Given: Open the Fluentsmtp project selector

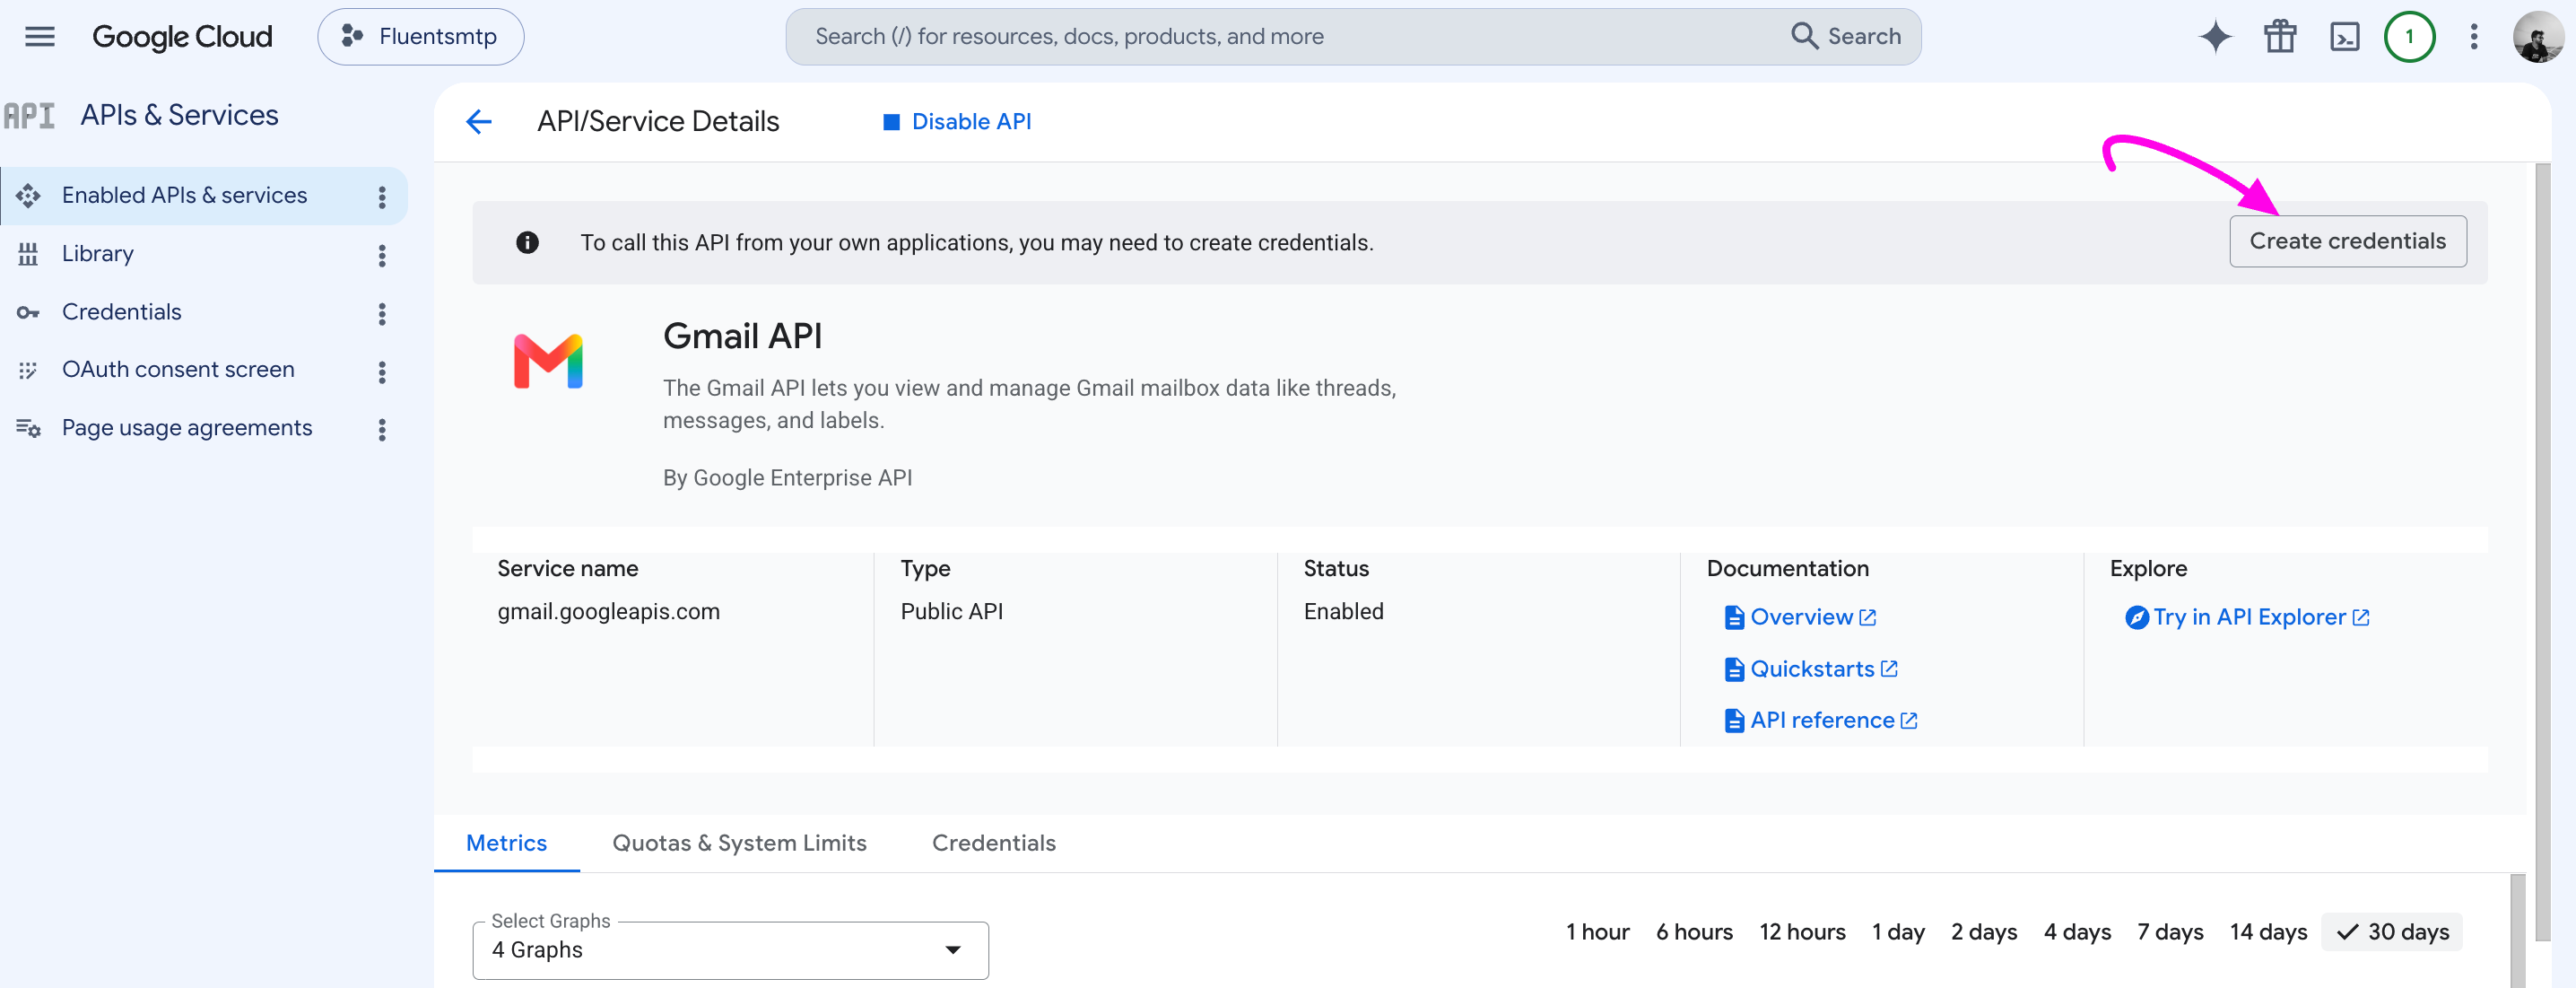Looking at the screenshot, I should pyautogui.click(x=420, y=37).
